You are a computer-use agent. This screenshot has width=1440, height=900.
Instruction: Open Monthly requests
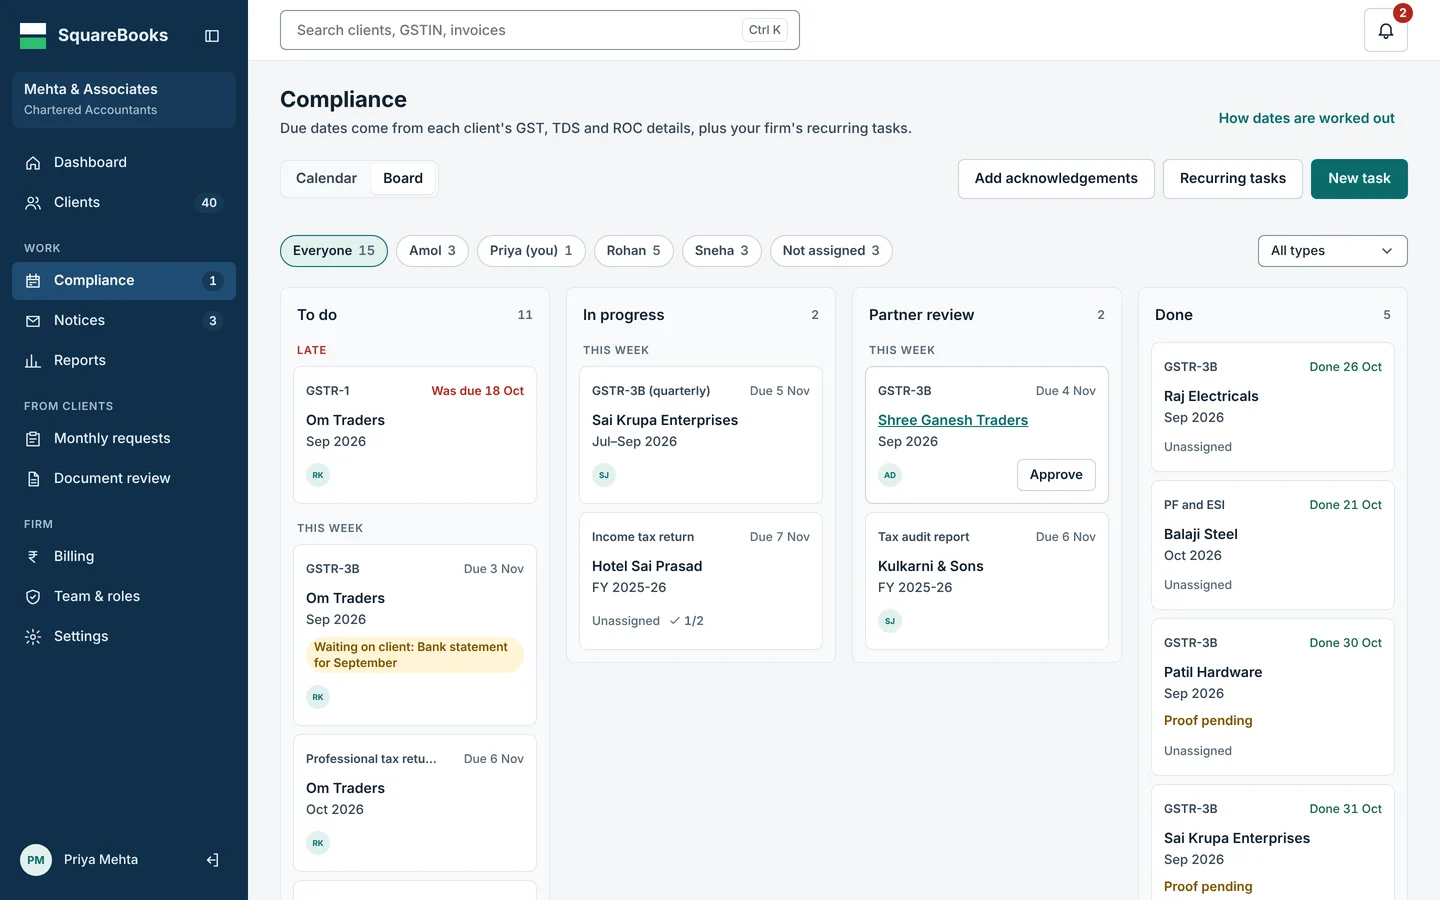click(124, 438)
